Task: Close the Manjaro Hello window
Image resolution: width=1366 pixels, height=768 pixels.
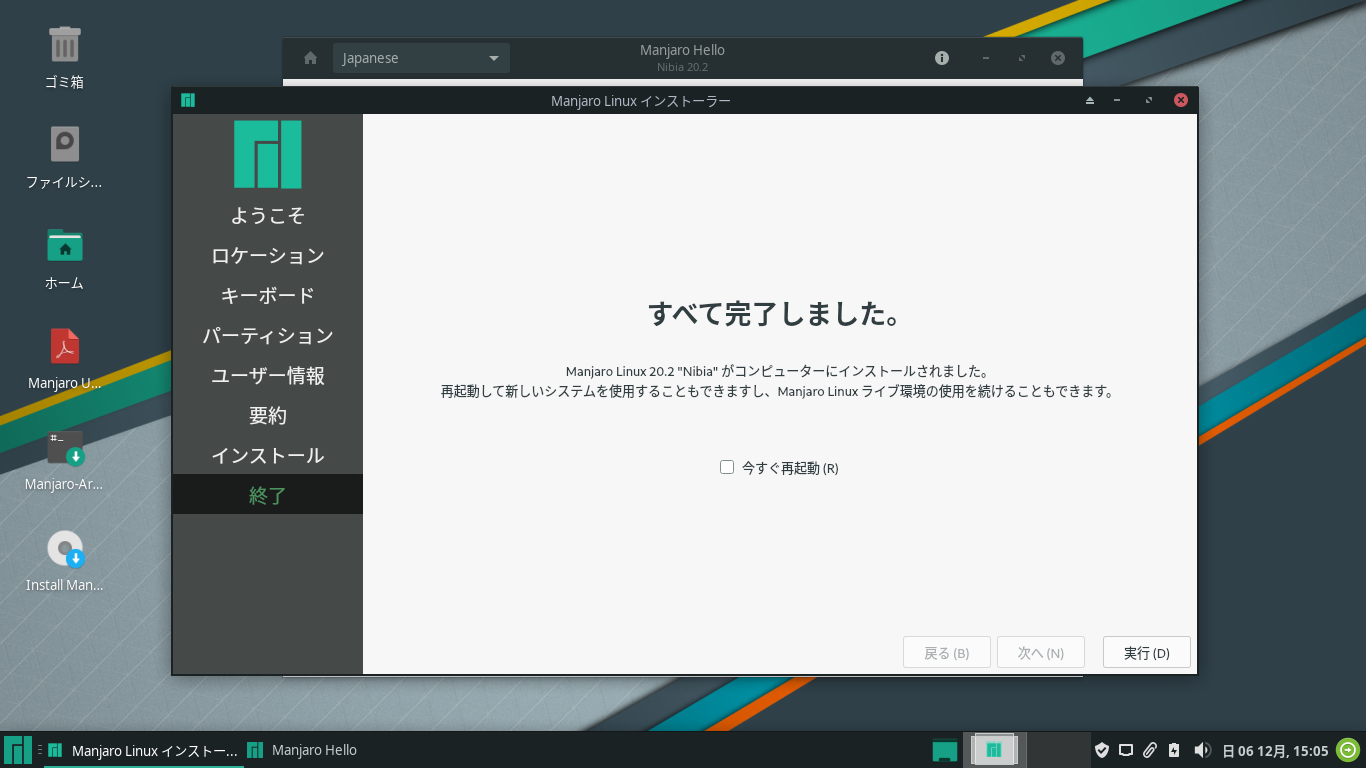Action: pos(1058,58)
